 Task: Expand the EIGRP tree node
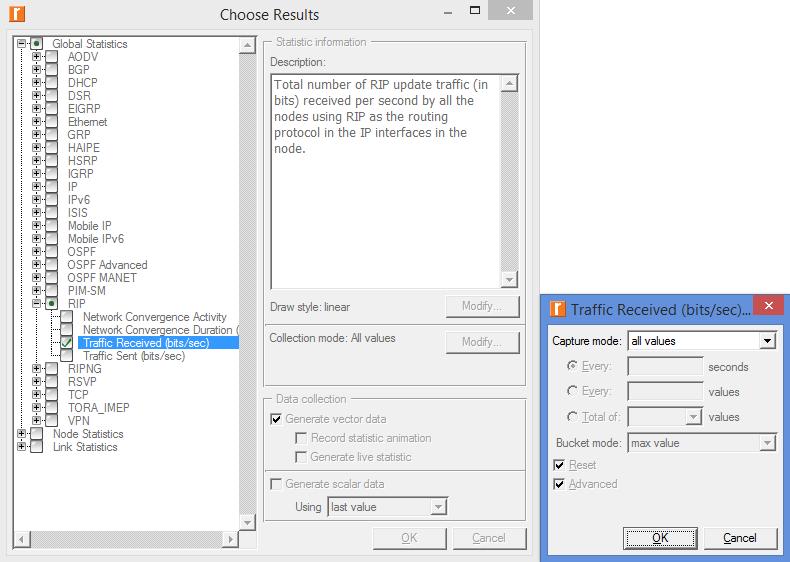tap(36, 108)
